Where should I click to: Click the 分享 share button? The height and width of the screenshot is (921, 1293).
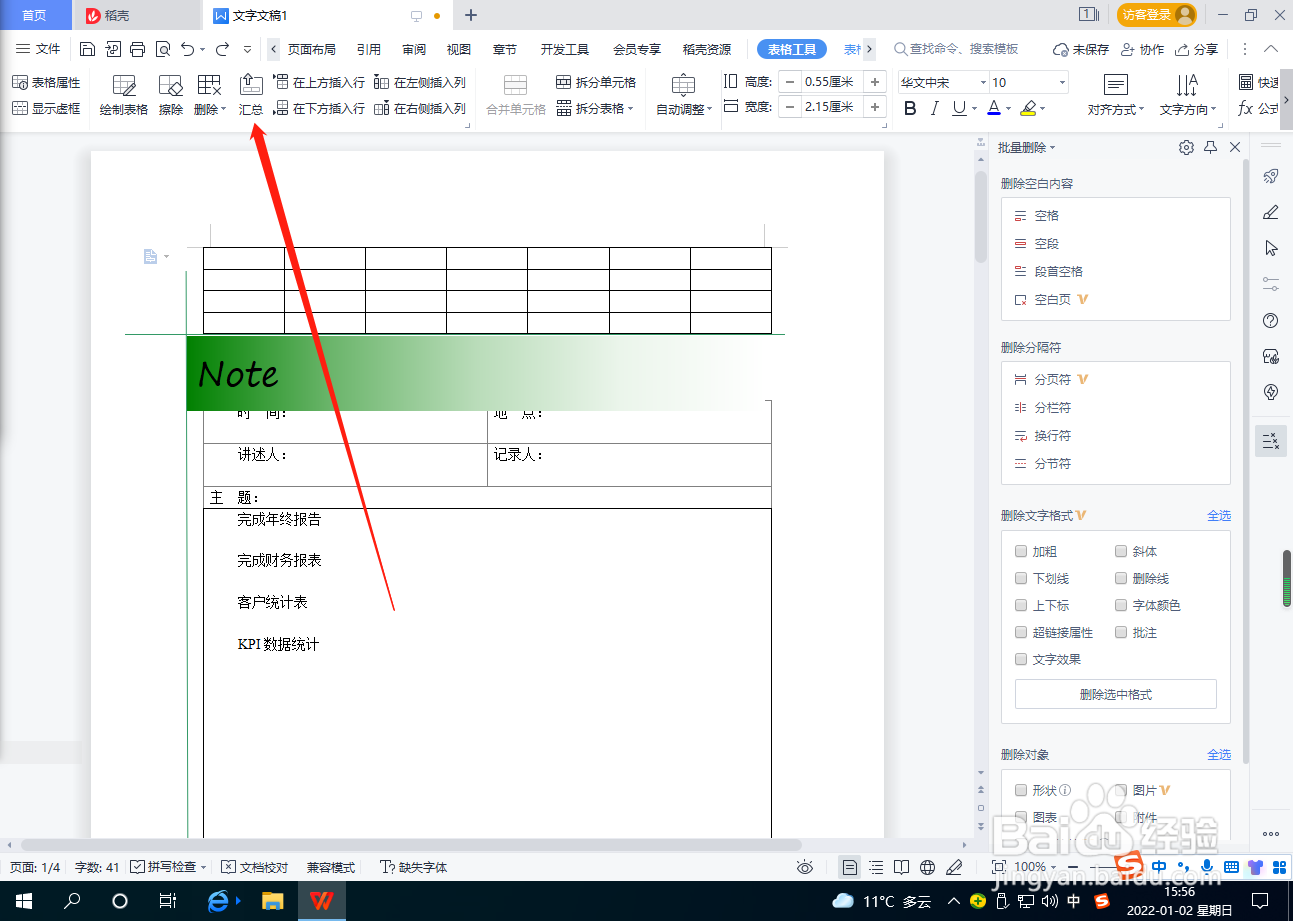pyautogui.click(x=1197, y=49)
